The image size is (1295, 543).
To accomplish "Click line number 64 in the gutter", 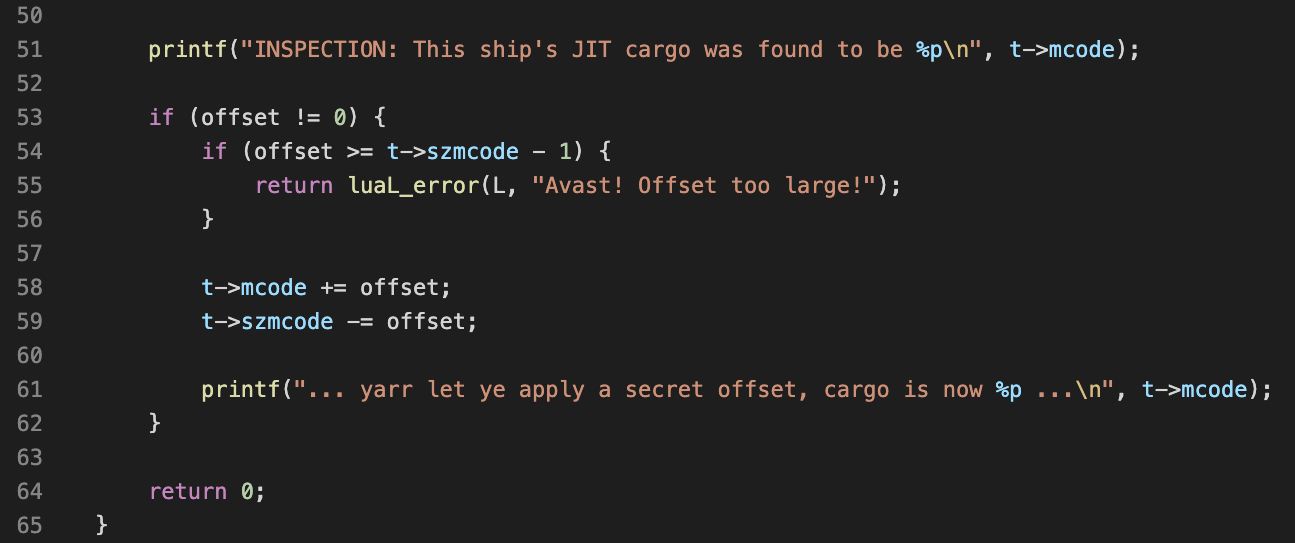I will (x=30, y=491).
